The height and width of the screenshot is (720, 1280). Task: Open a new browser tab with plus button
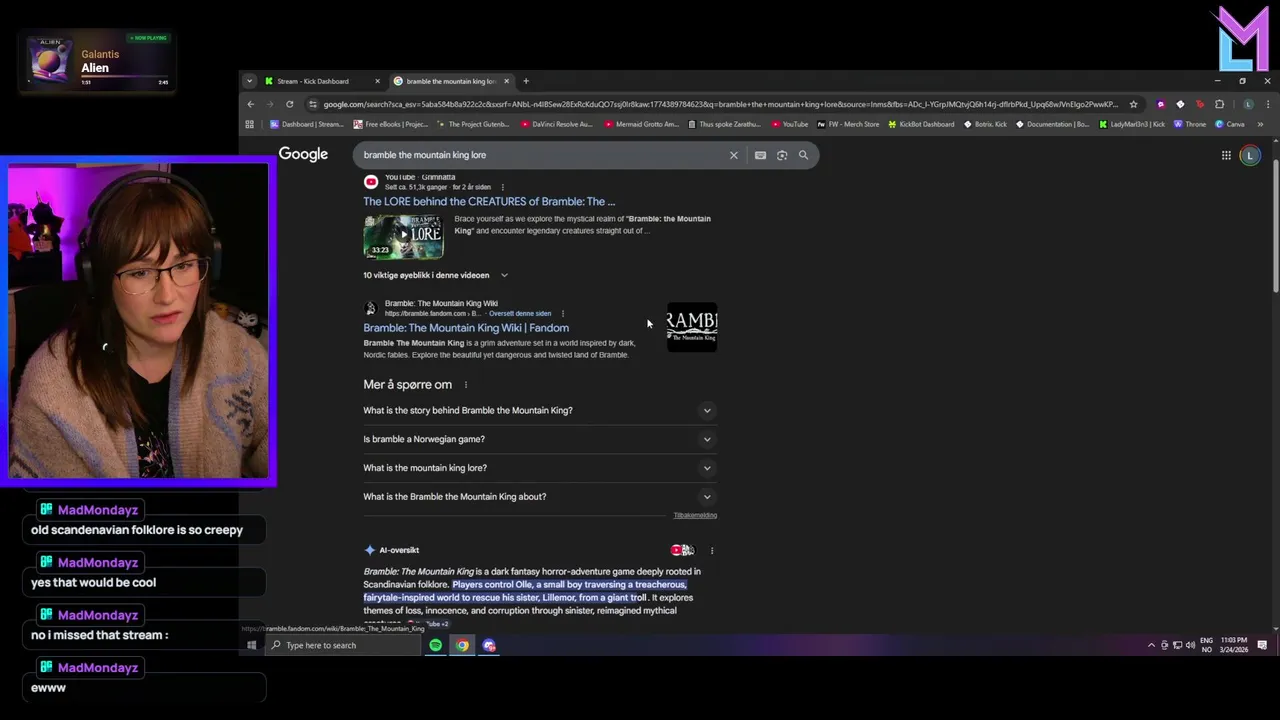click(526, 81)
